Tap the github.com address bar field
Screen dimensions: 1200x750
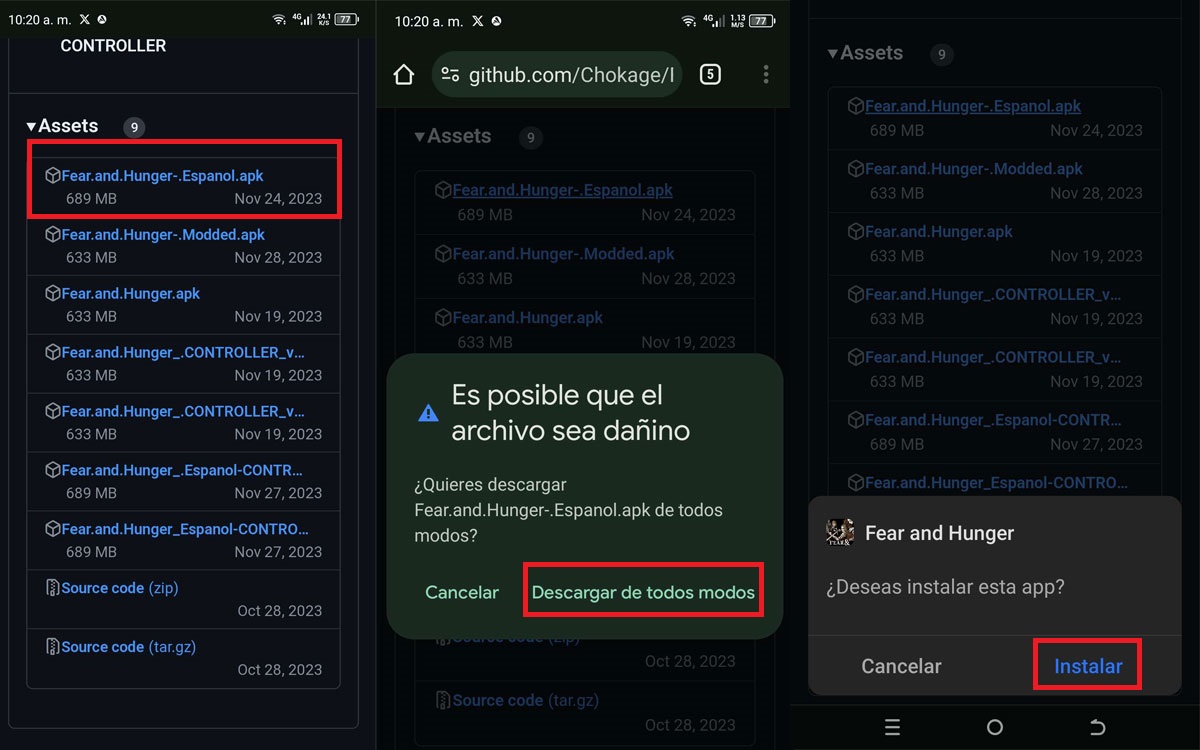point(570,75)
